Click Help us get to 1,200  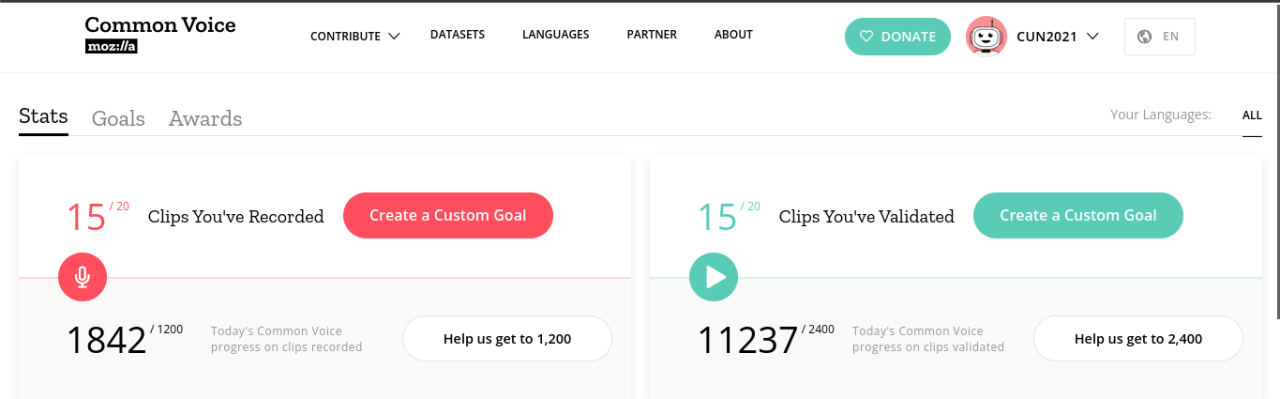(507, 339)
